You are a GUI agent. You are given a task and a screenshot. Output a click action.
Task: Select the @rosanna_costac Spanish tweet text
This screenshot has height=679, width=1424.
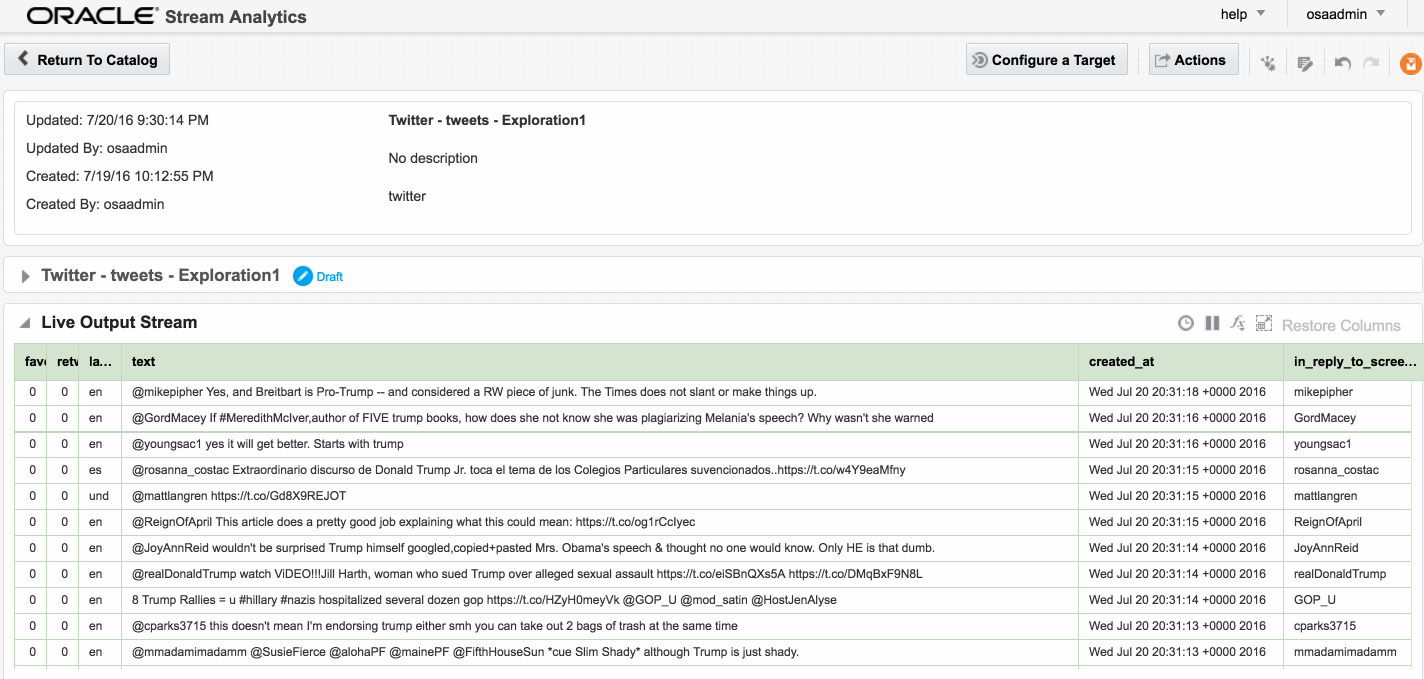[518, 470]
